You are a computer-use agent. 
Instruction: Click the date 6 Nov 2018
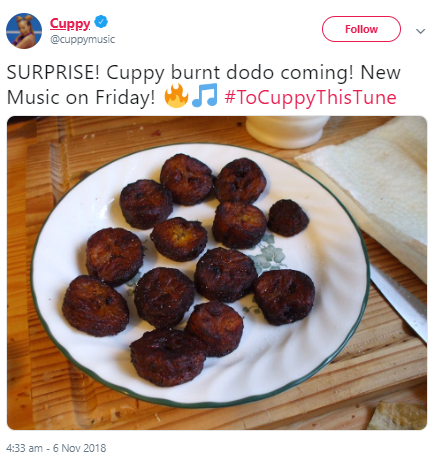click(x=79, y=448)
